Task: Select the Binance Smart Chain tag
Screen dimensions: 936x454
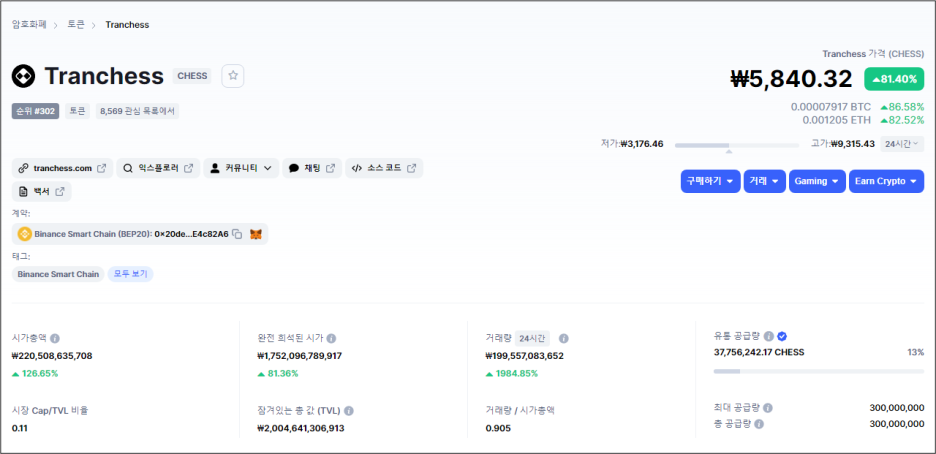Action: 58,274
